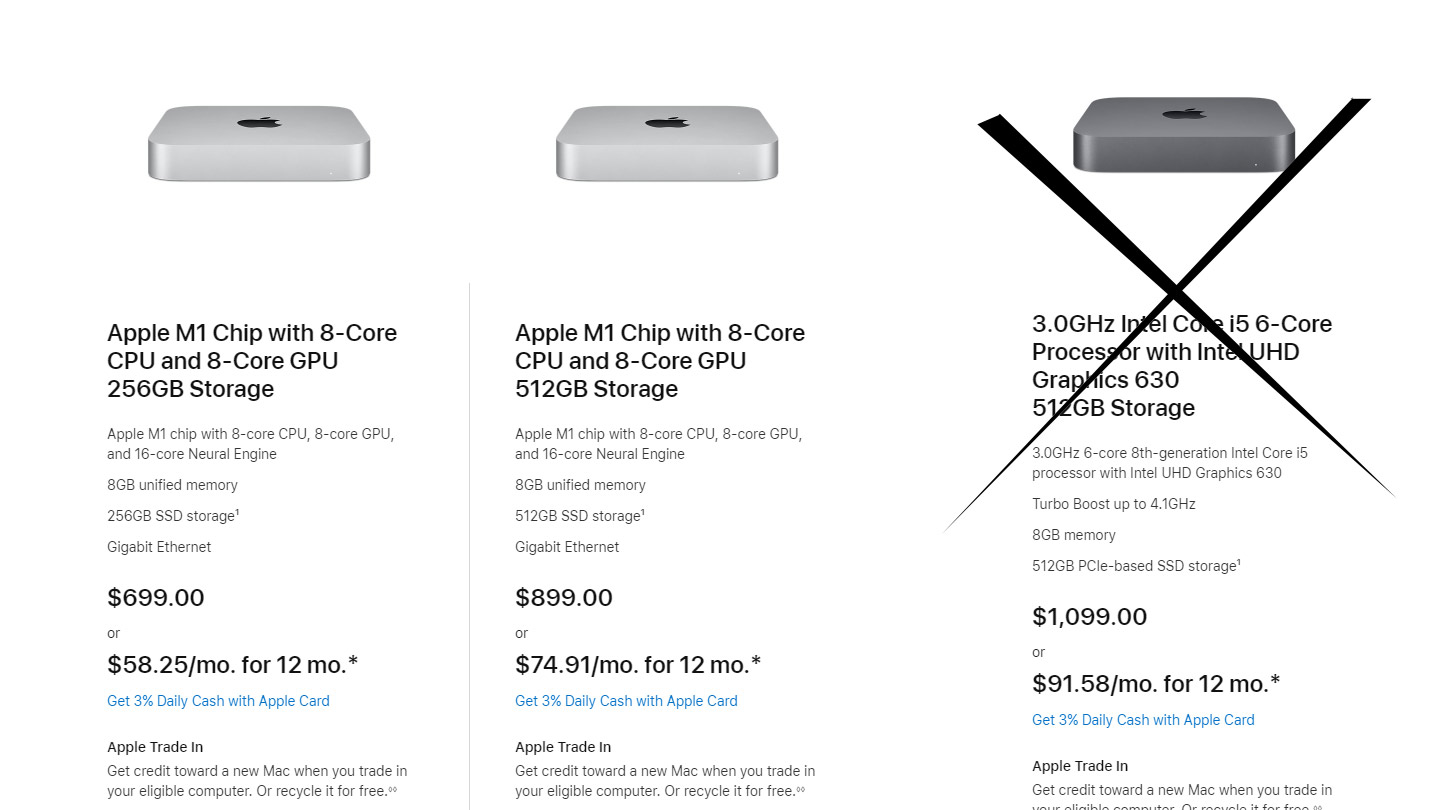Click footnote 1 after 512GB PCIe-based SSD storage

[1239, 563]
